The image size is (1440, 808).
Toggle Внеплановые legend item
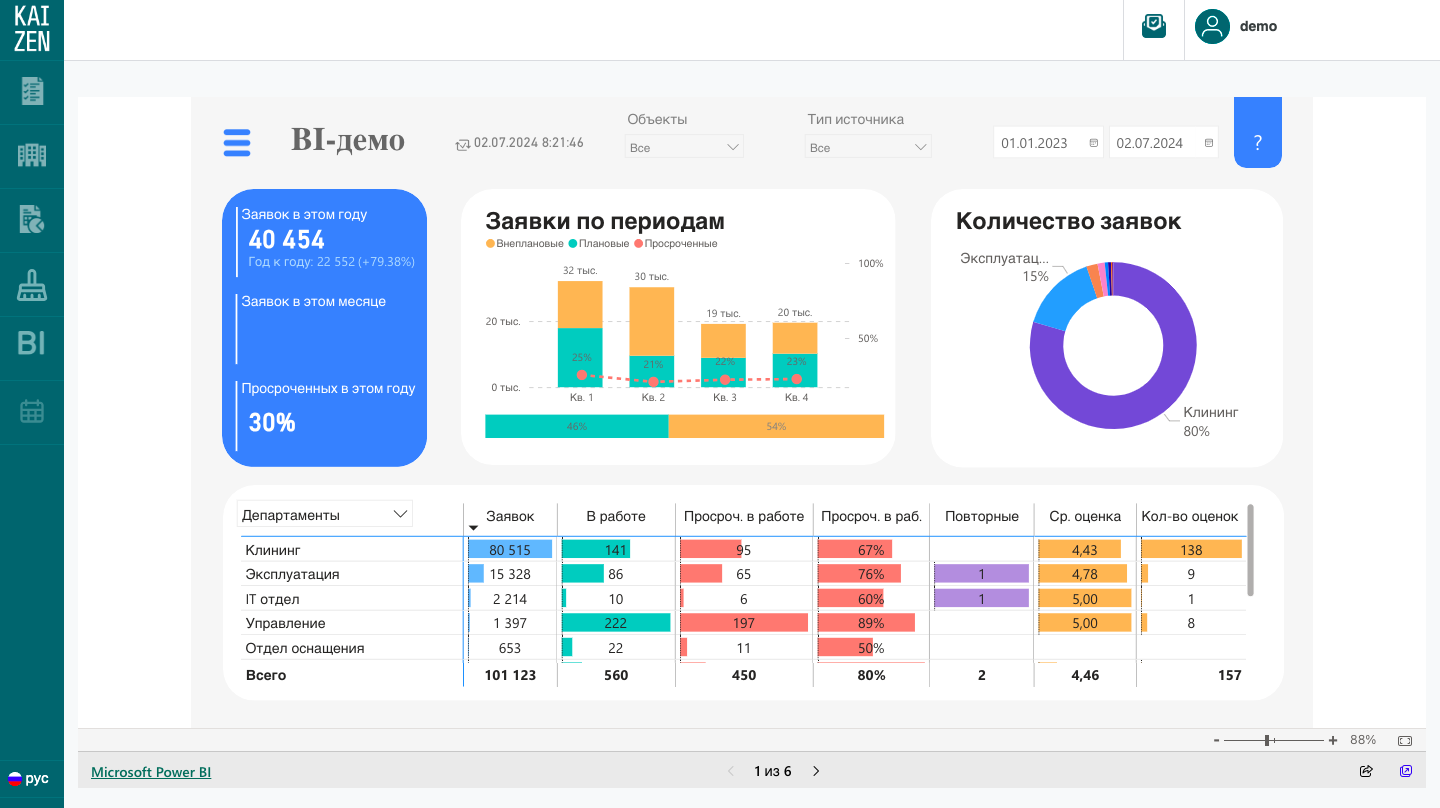524,243
